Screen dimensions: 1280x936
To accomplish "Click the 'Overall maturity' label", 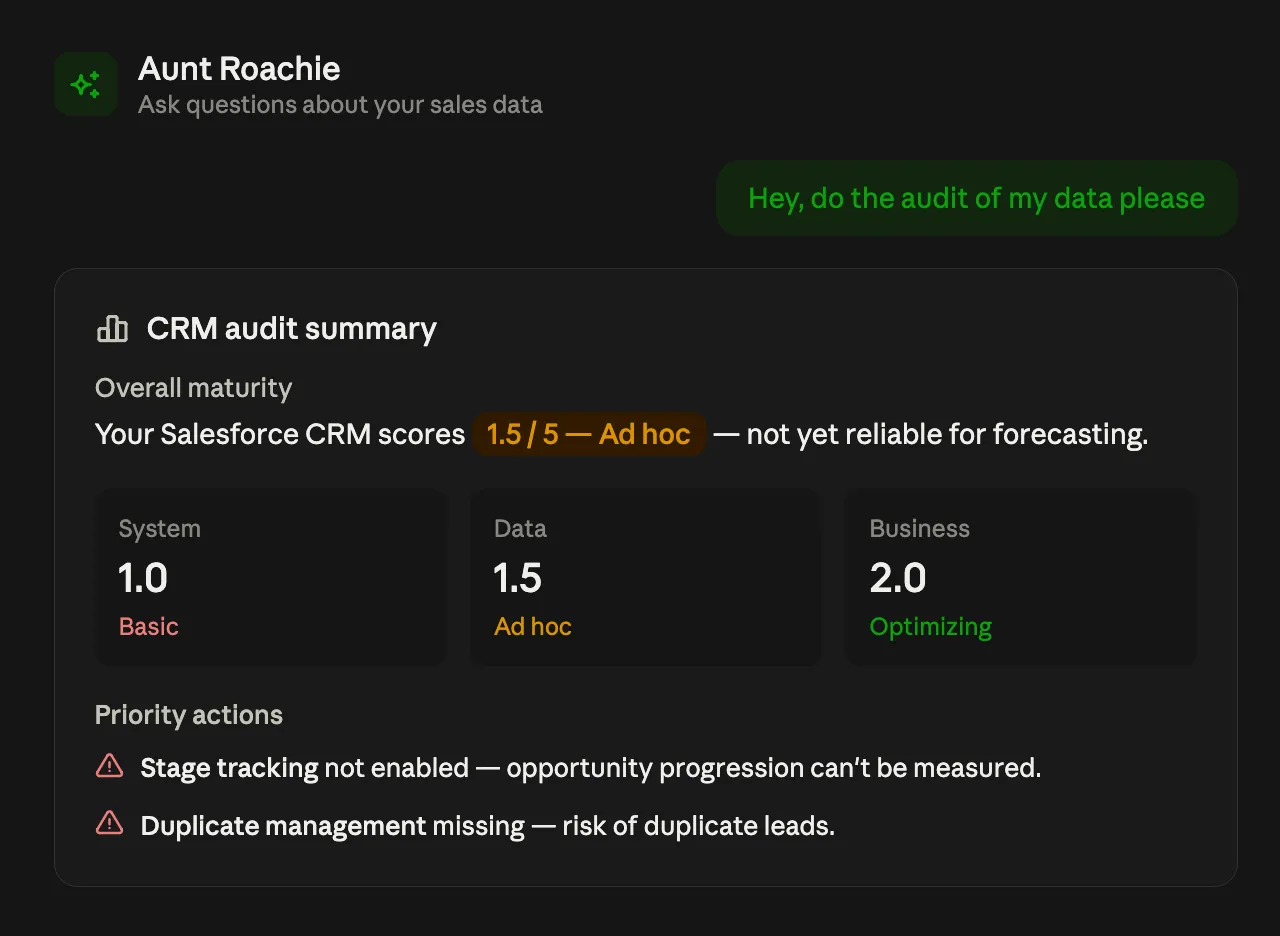I will pyautogui.click(x=194, y=388).
